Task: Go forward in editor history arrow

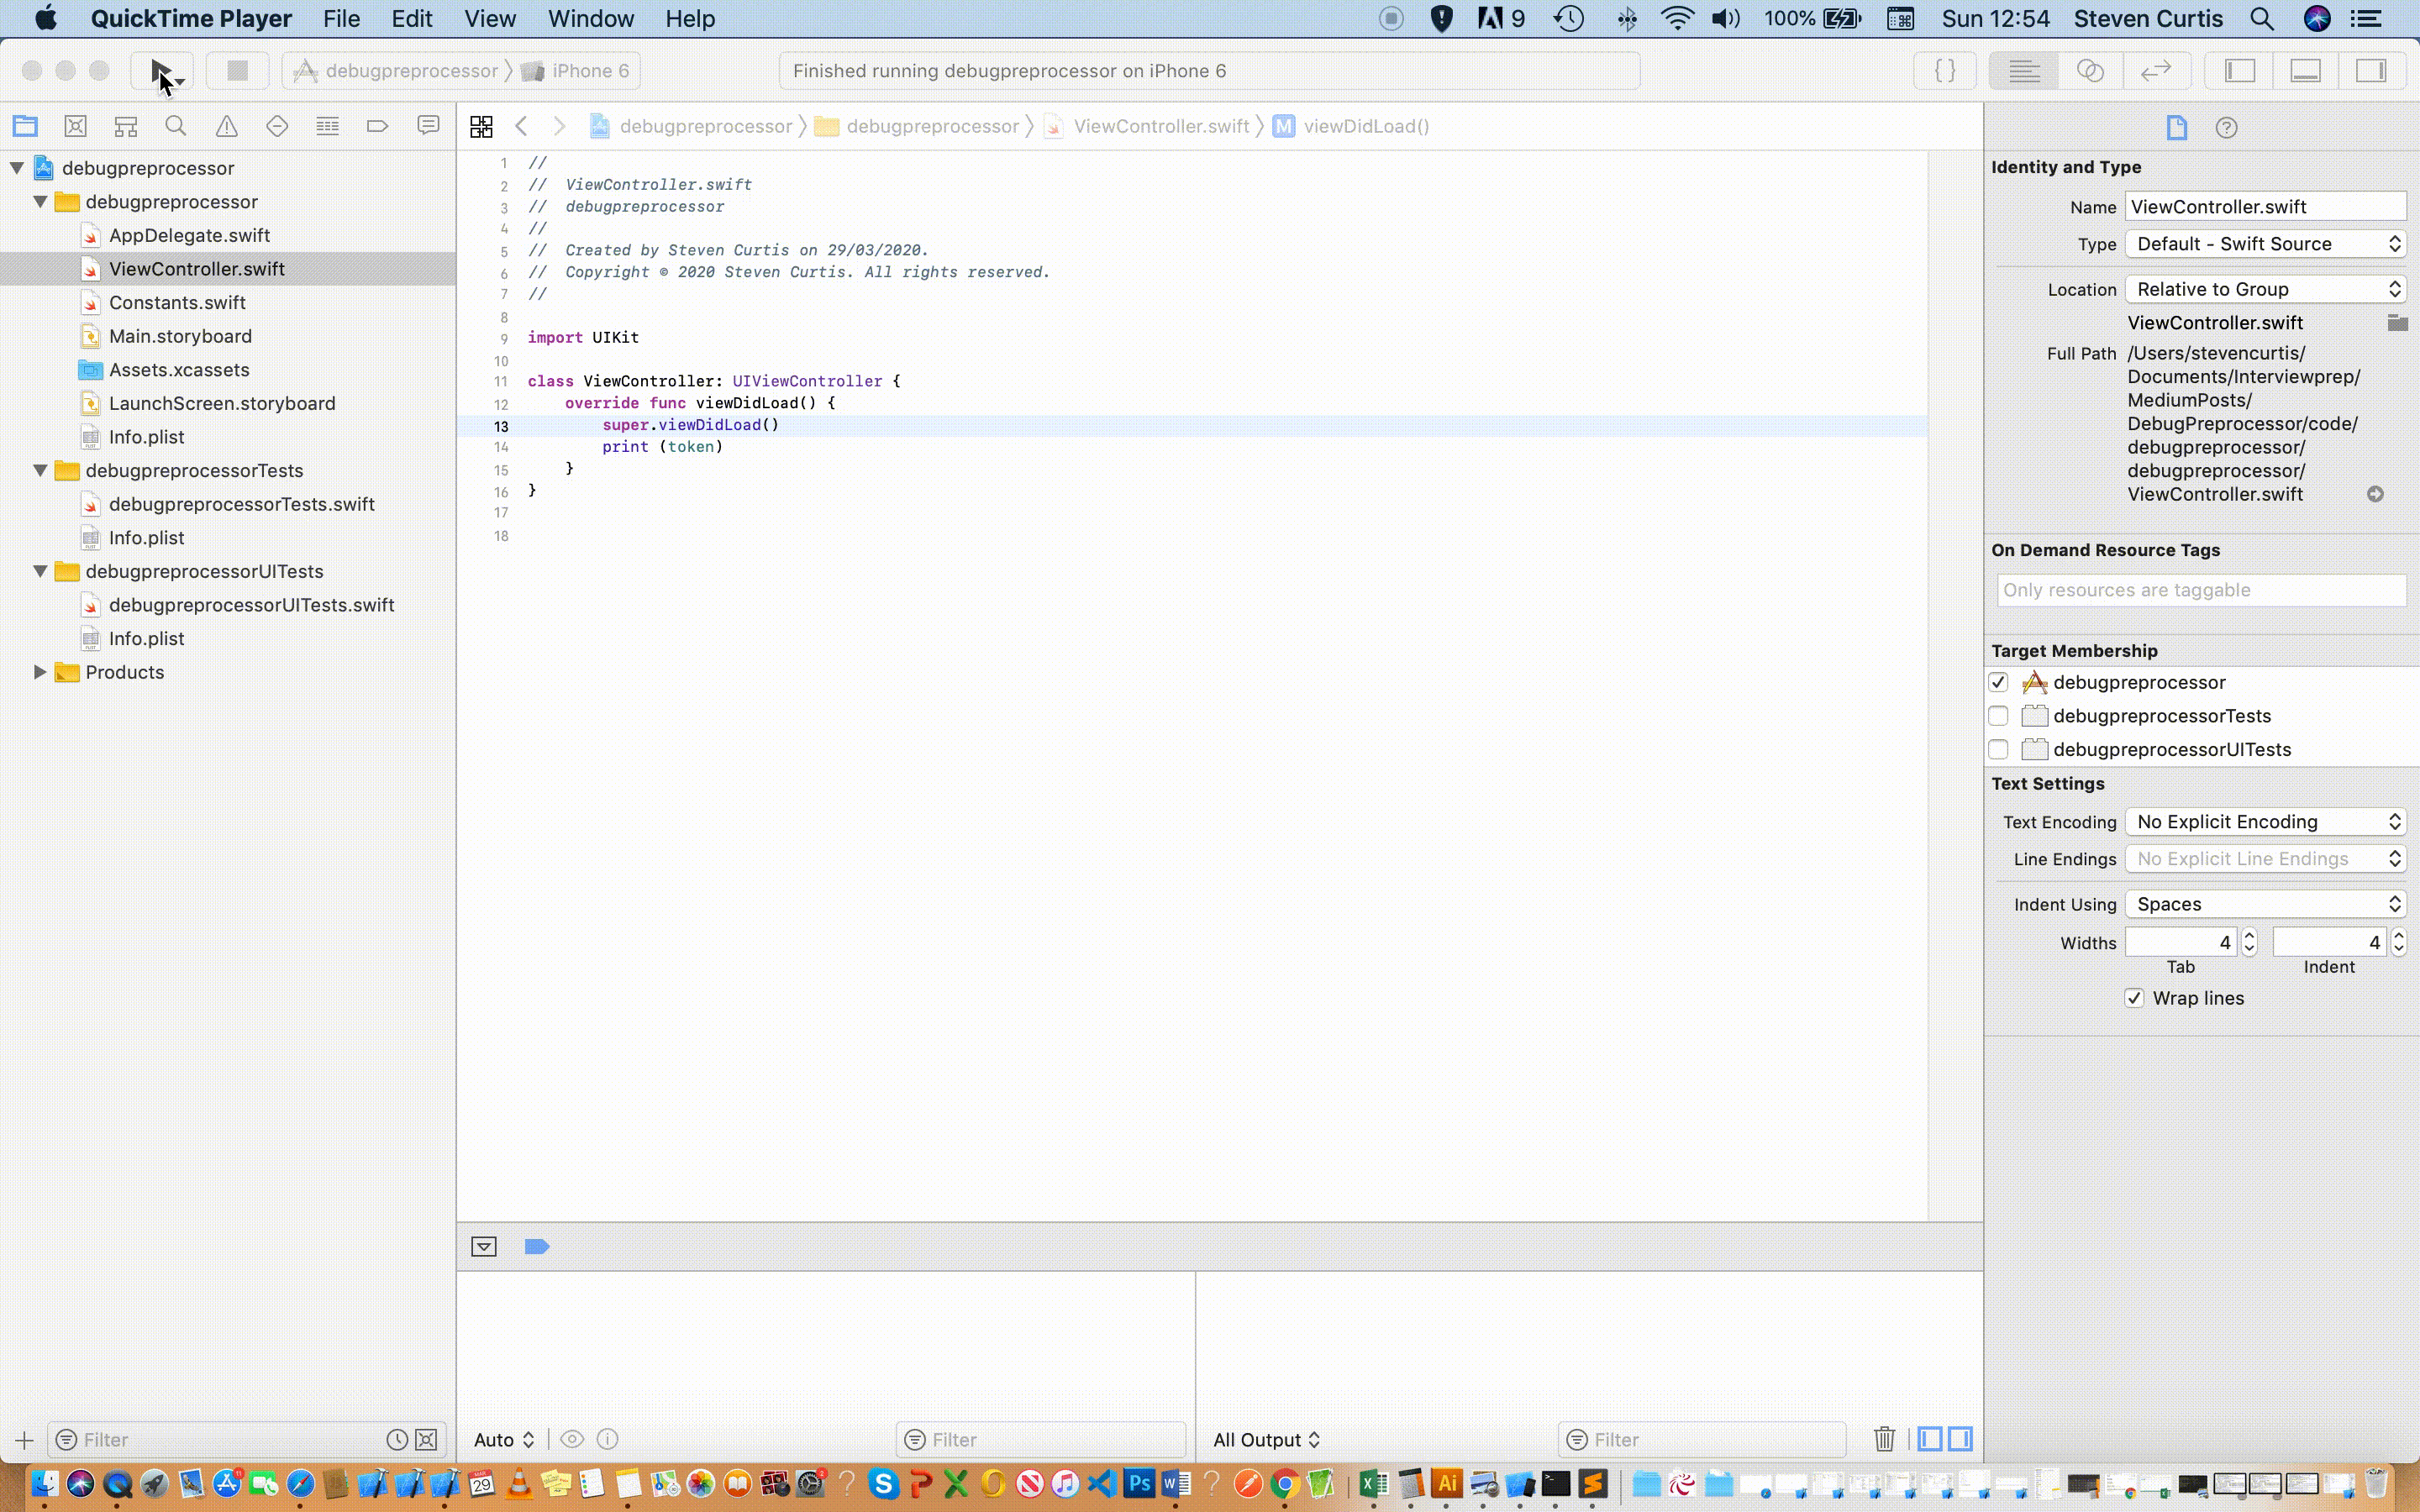Action: click(560, 126)
